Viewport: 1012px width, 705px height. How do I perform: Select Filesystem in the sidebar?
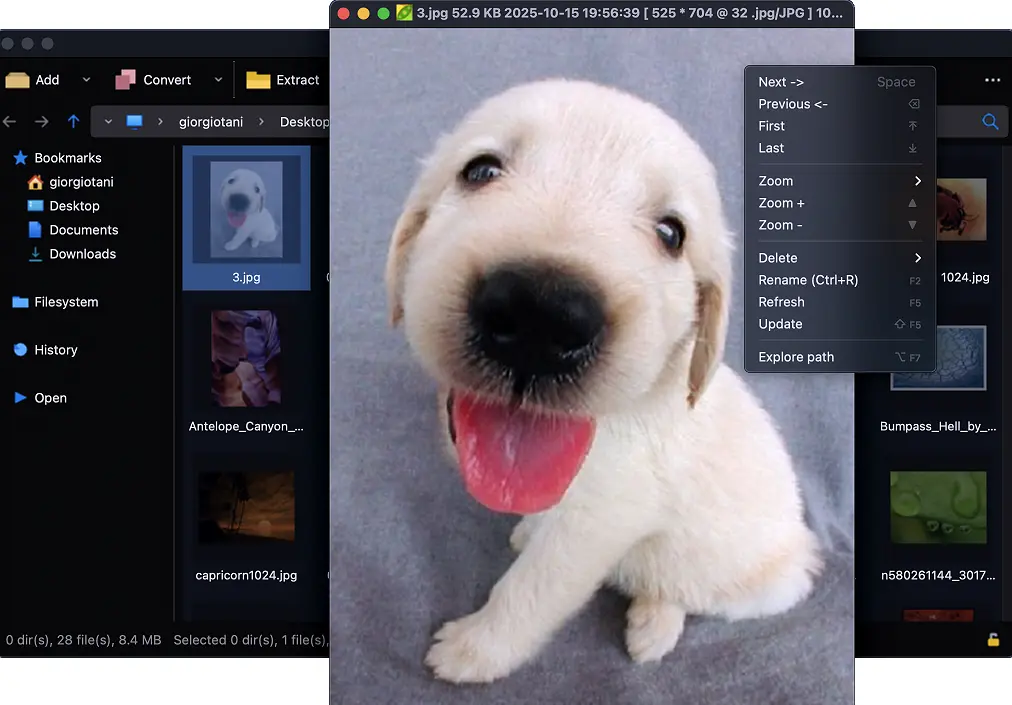tap(66, 302)
